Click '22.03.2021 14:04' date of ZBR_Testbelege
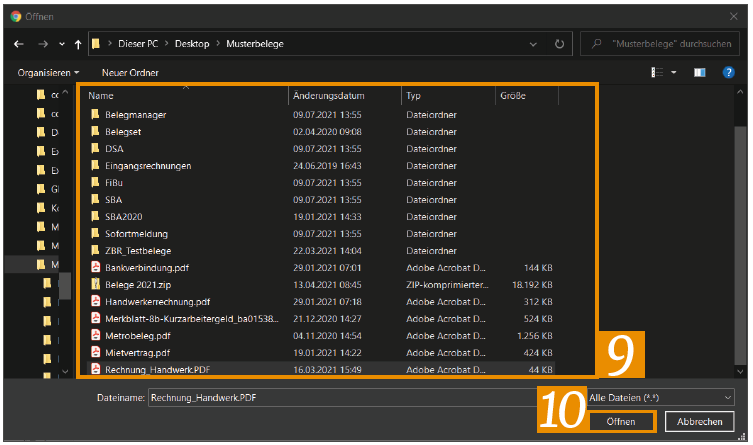This screenshot has width=753, height=445. pos(327,251)
